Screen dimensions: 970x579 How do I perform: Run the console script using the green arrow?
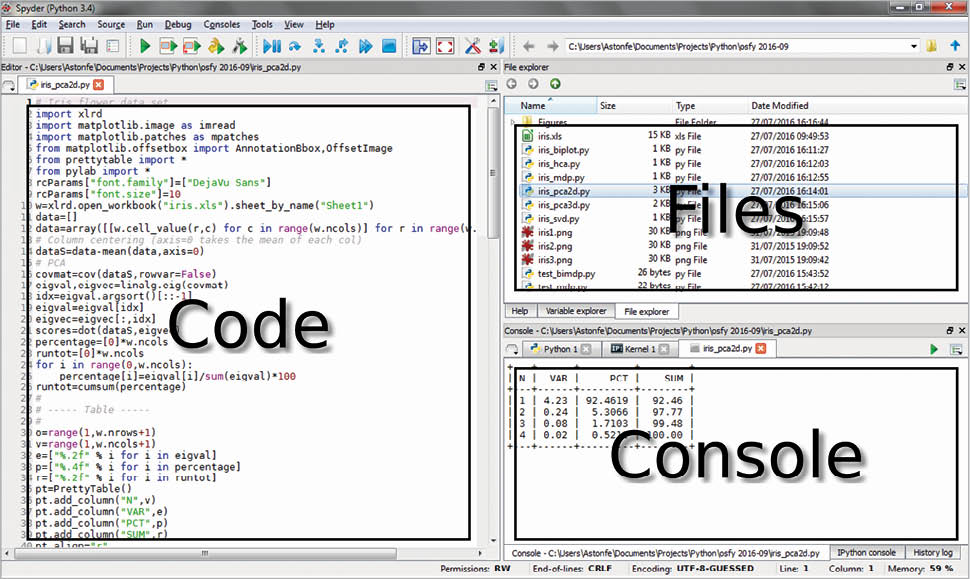[935, 349]
